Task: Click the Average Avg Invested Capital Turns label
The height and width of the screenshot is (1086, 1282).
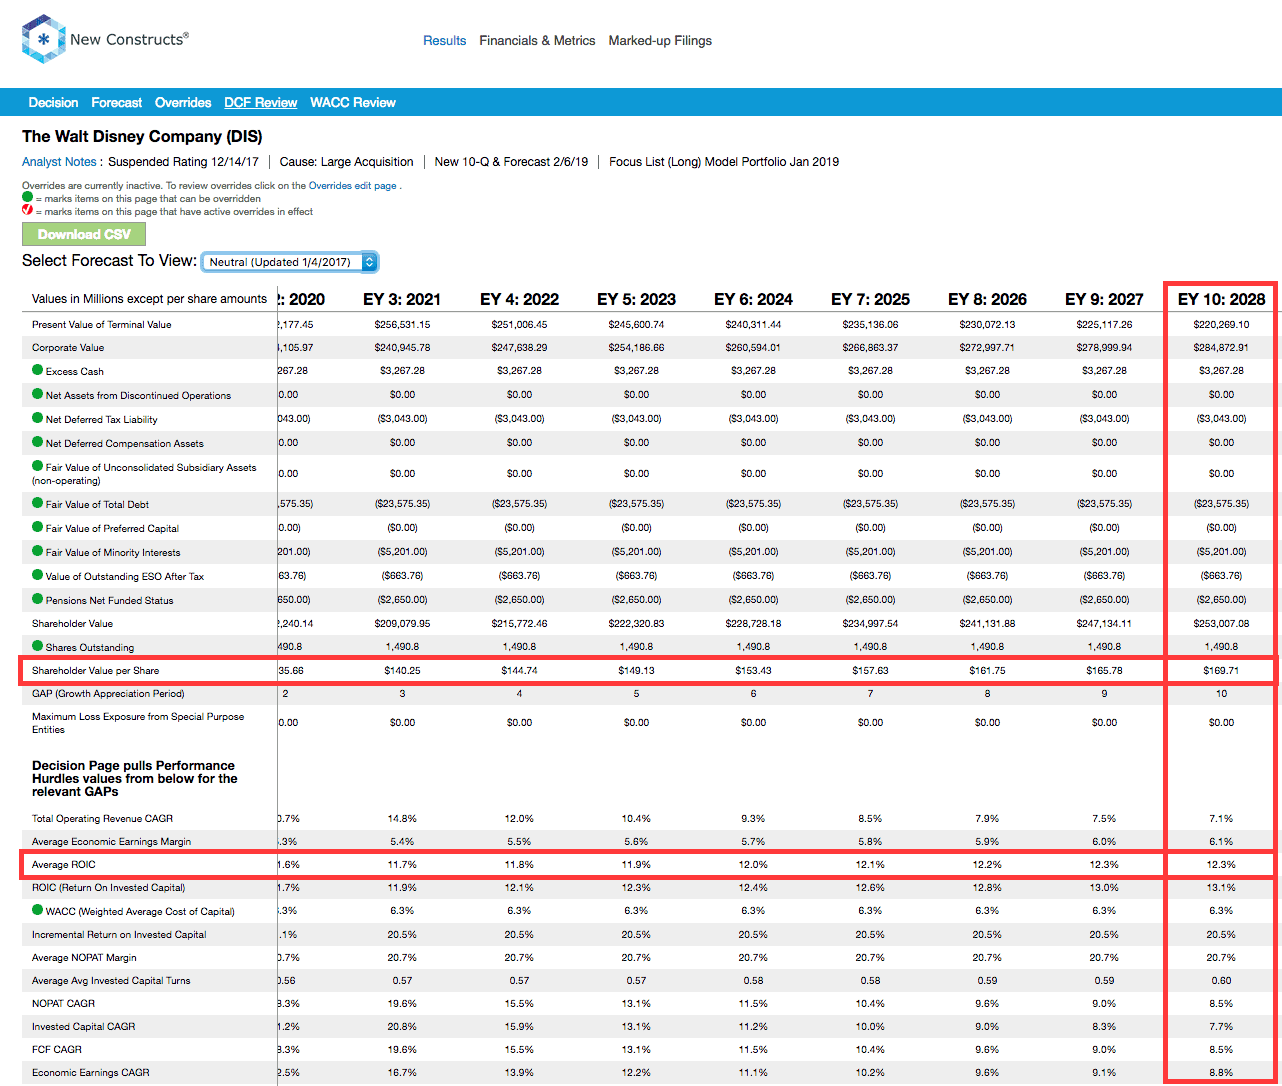Action: pos(111,980)
